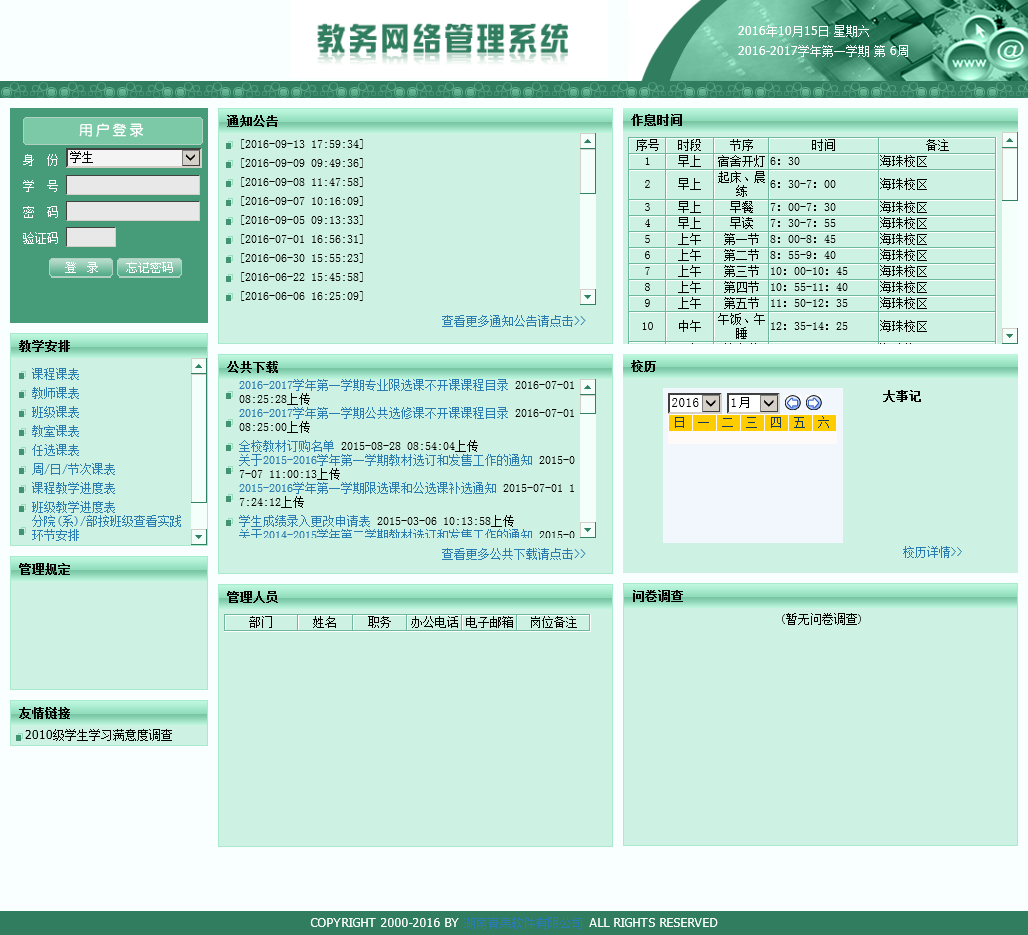Click the 登录 login button
The height and width of the screenshot is (935, 1028).
81,268
